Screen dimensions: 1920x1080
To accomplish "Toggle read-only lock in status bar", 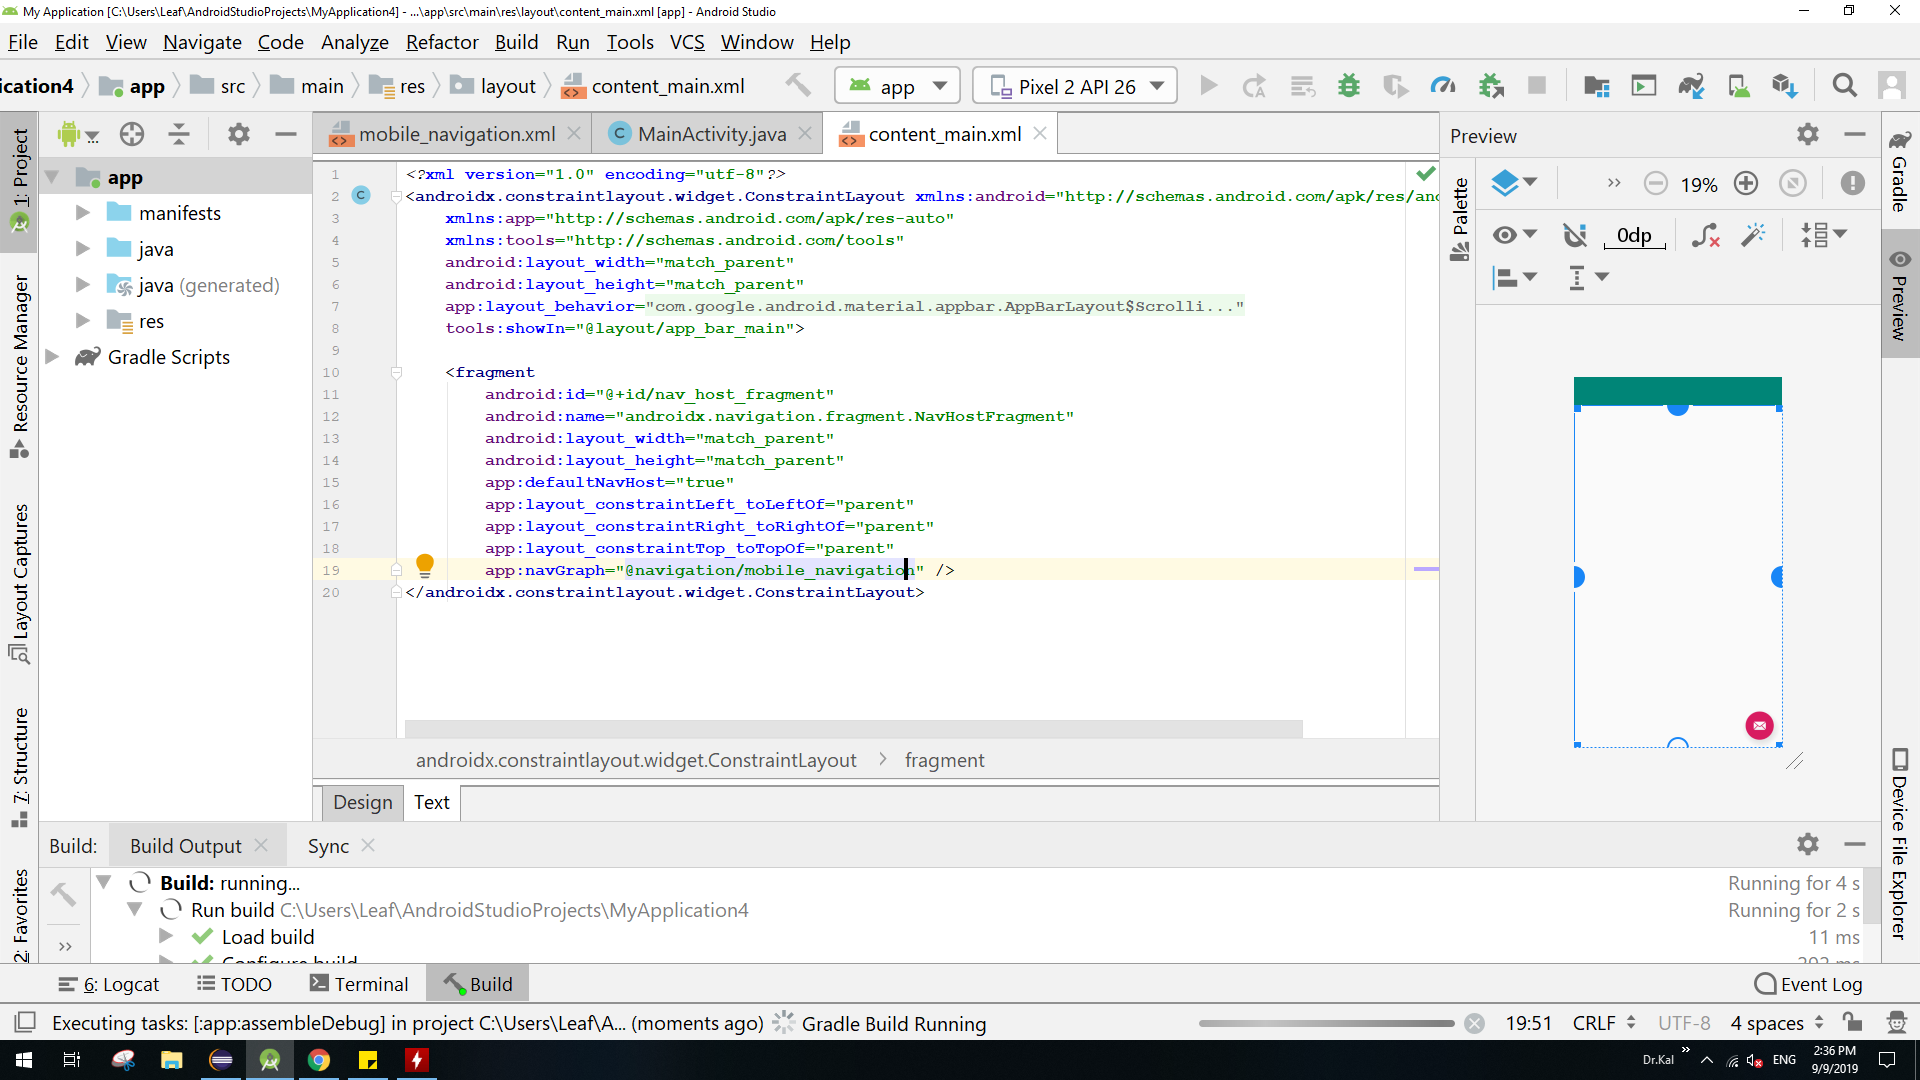I will click(1853, 1022).
